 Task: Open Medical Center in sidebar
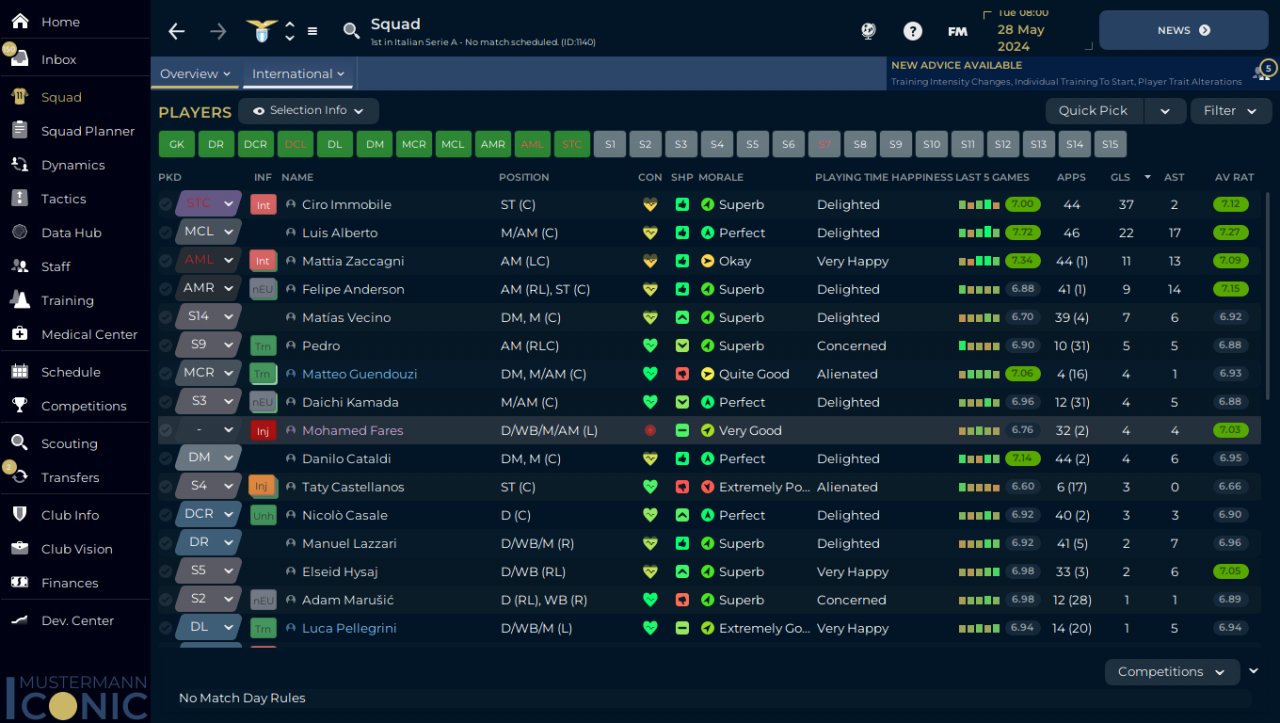point(89,334)
